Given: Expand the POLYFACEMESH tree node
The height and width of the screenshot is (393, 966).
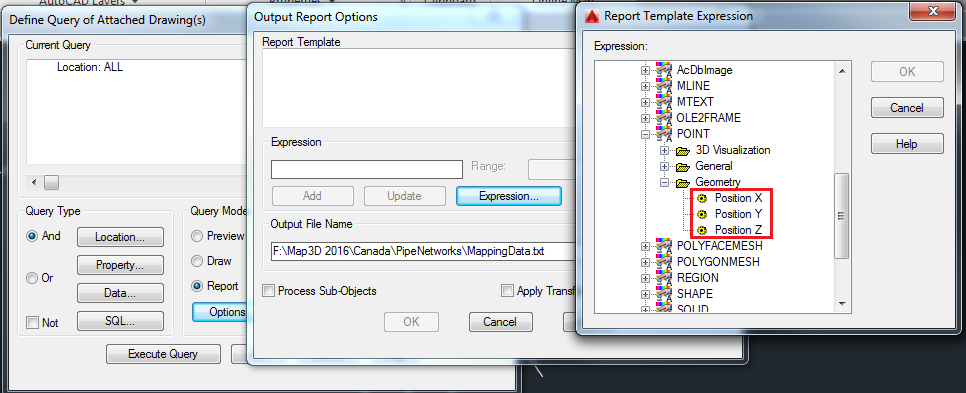Looking at the screenshot, I should point(645,246).
